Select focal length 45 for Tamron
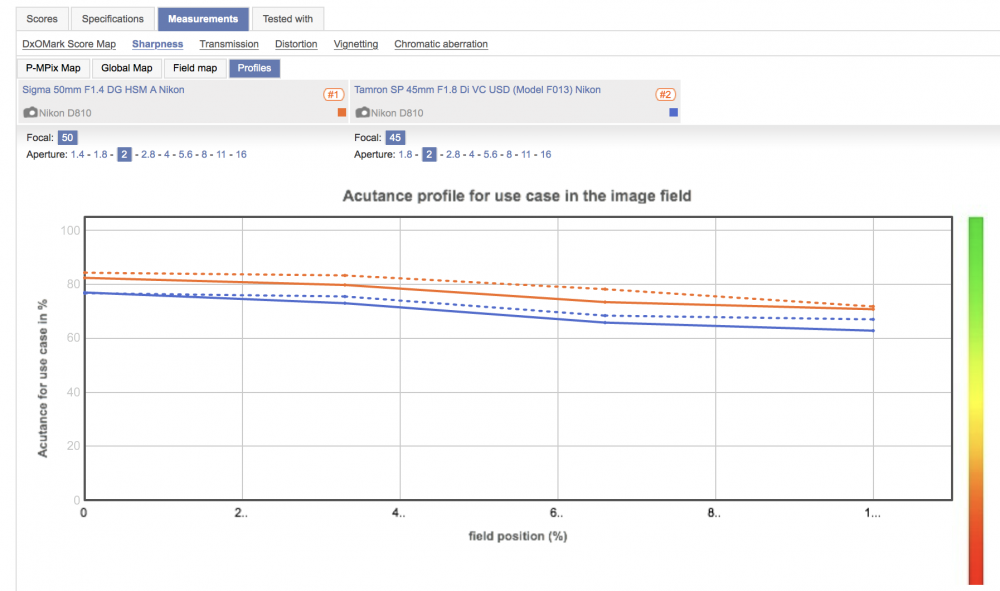1000x591 pixels. point(395,138)
